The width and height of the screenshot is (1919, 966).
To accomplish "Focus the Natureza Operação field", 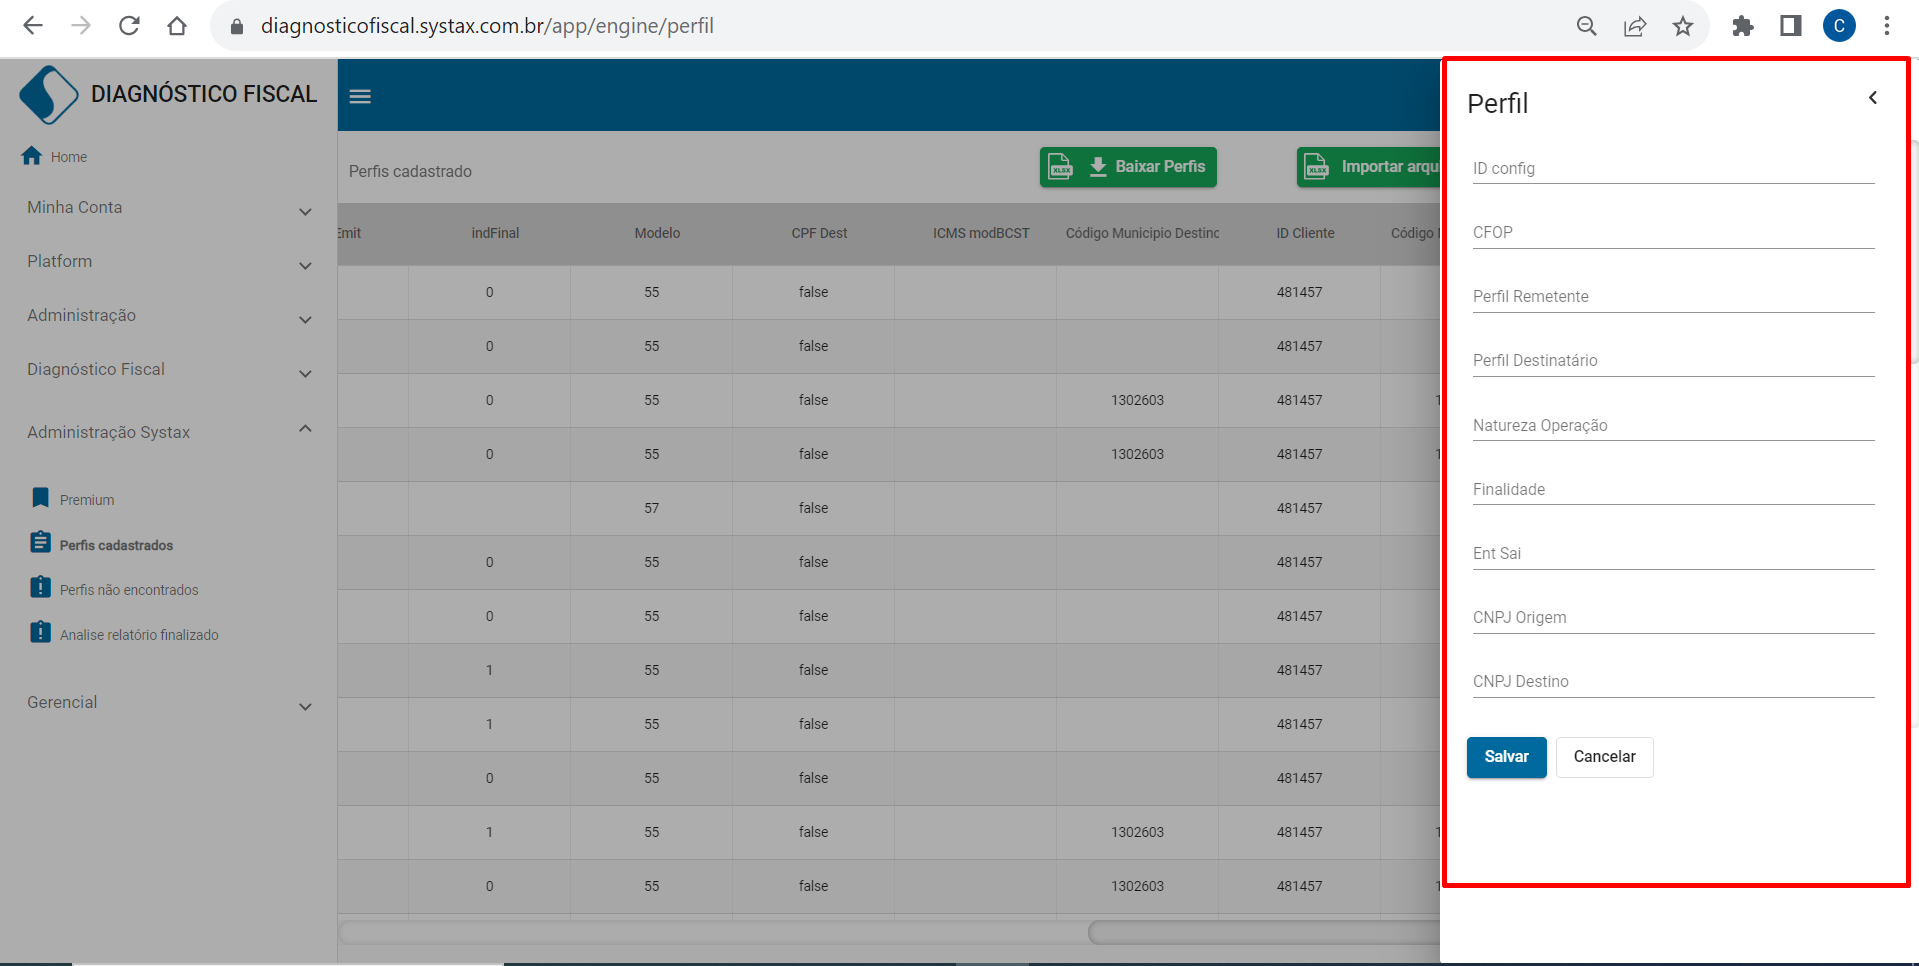I will tap(1673, 425).
